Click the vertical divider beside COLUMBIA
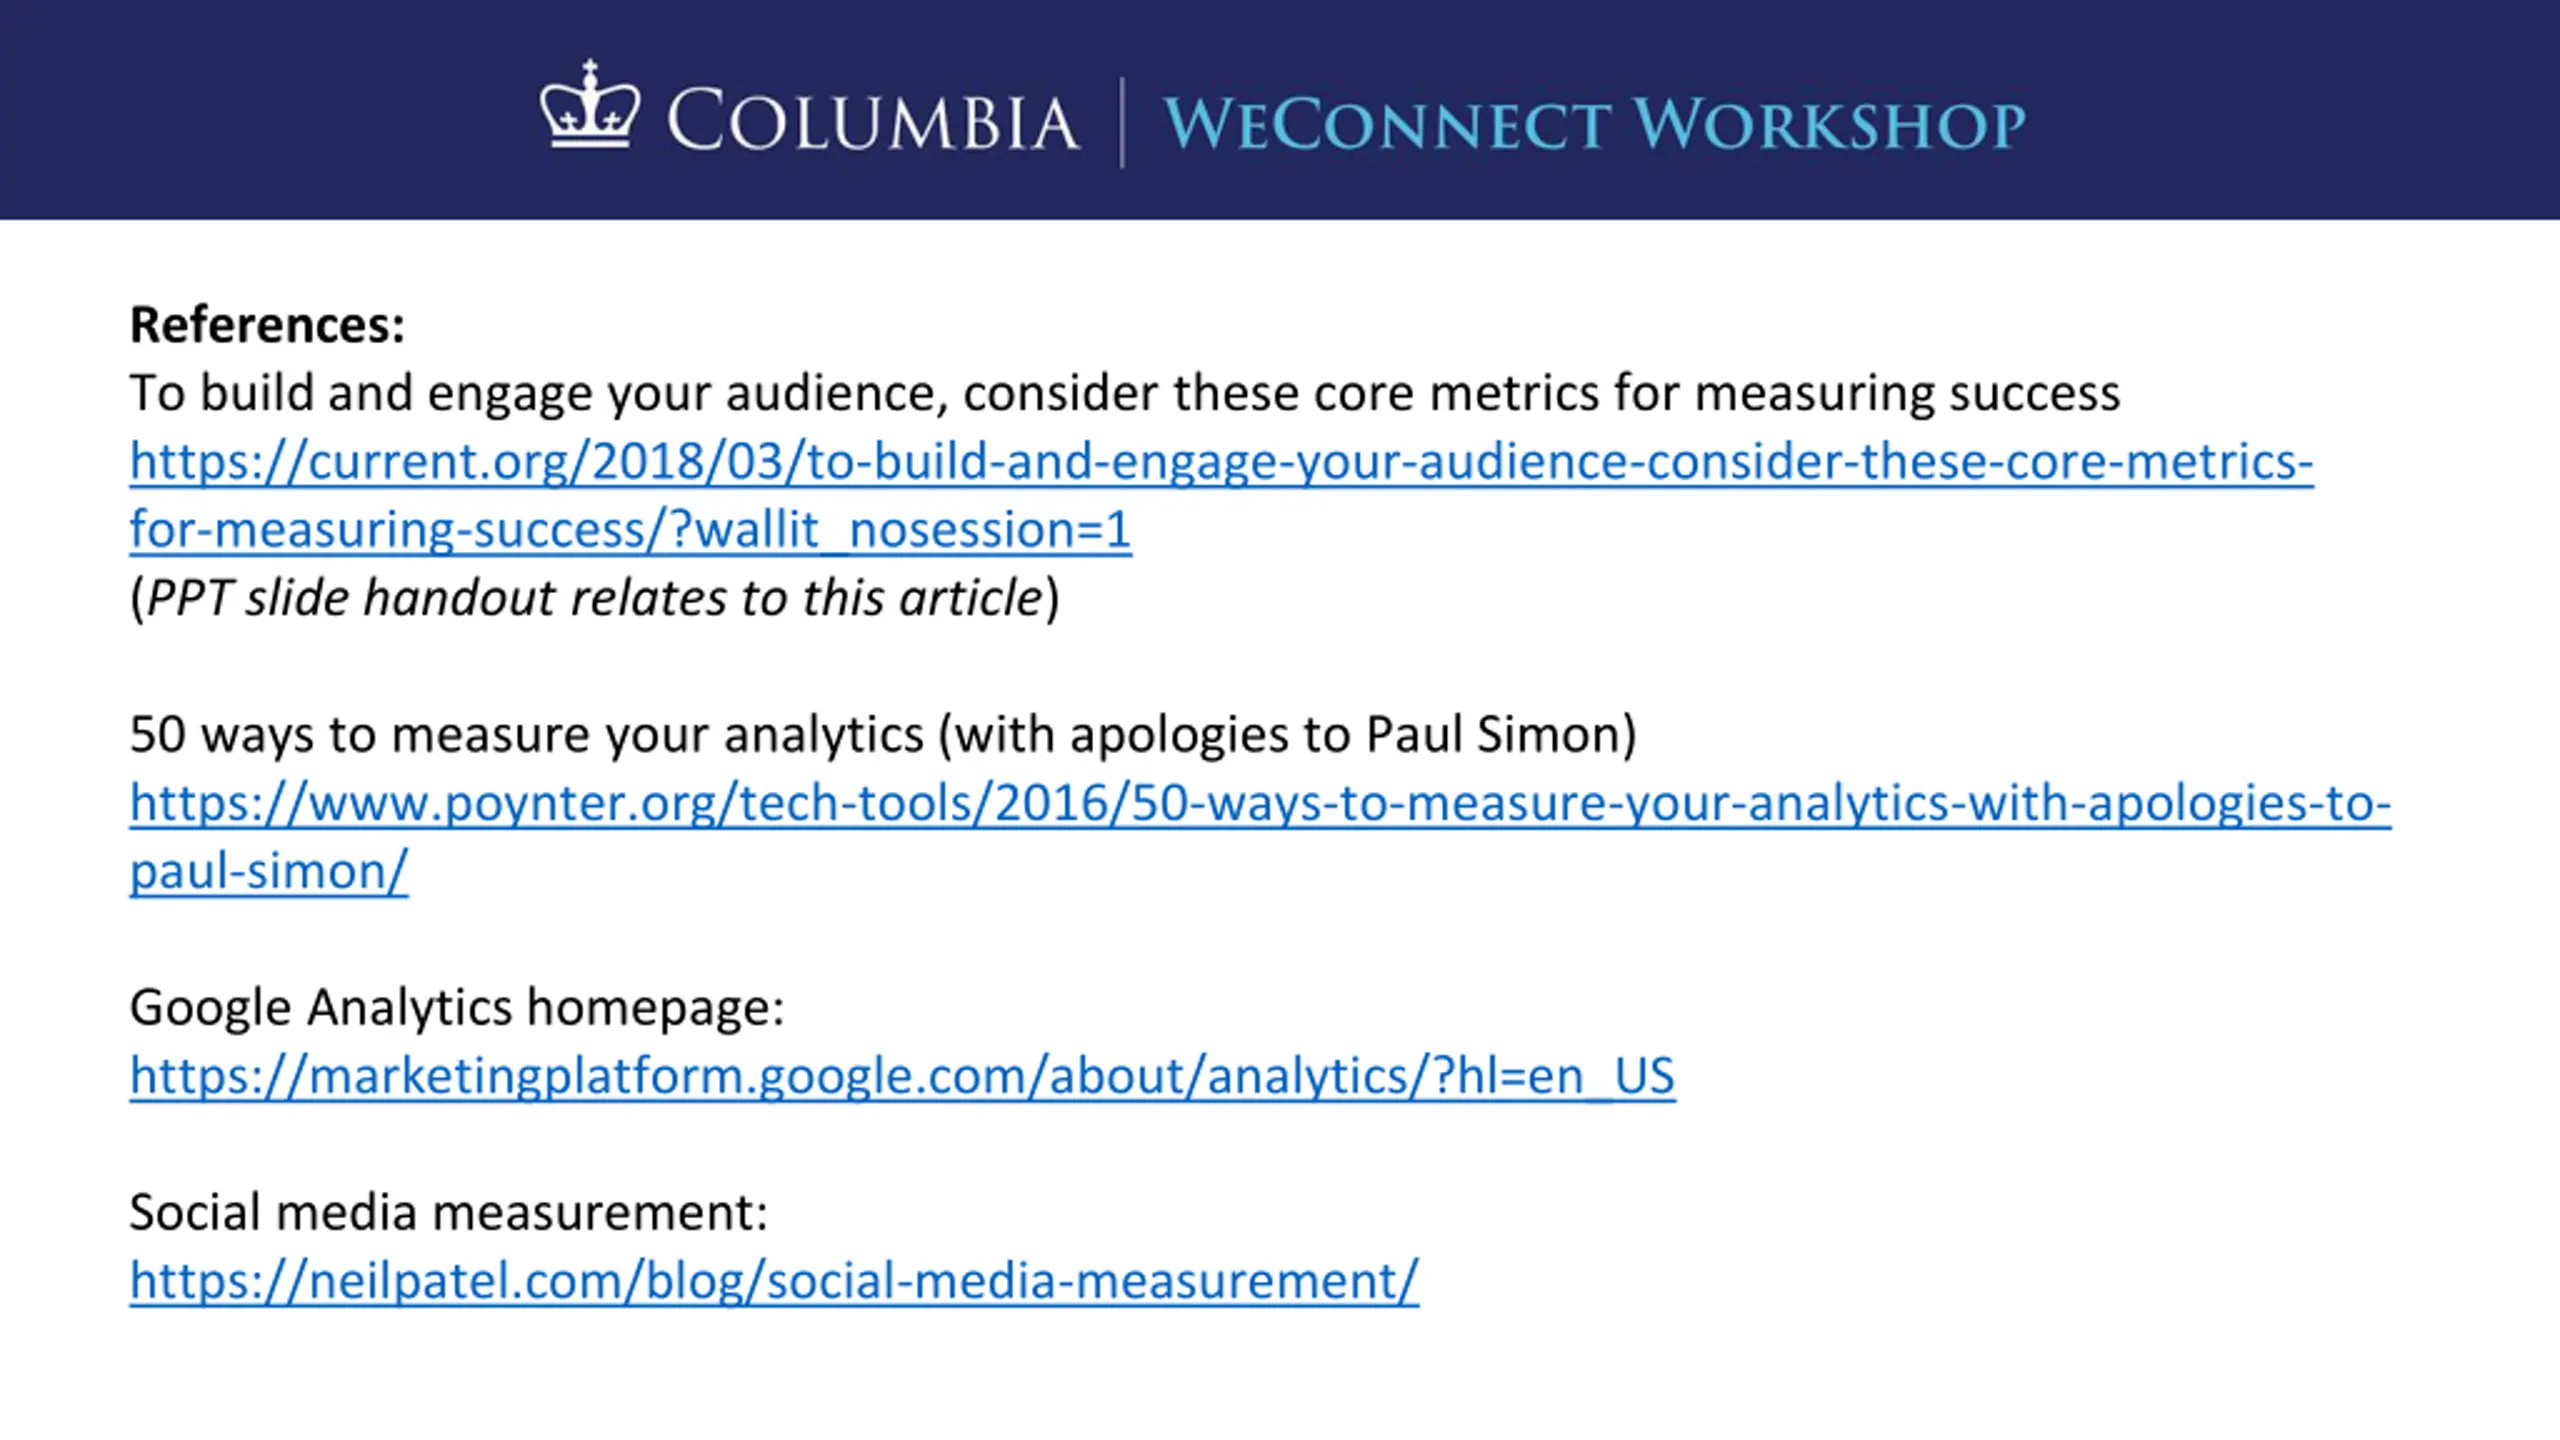 tap(1121, 123)
